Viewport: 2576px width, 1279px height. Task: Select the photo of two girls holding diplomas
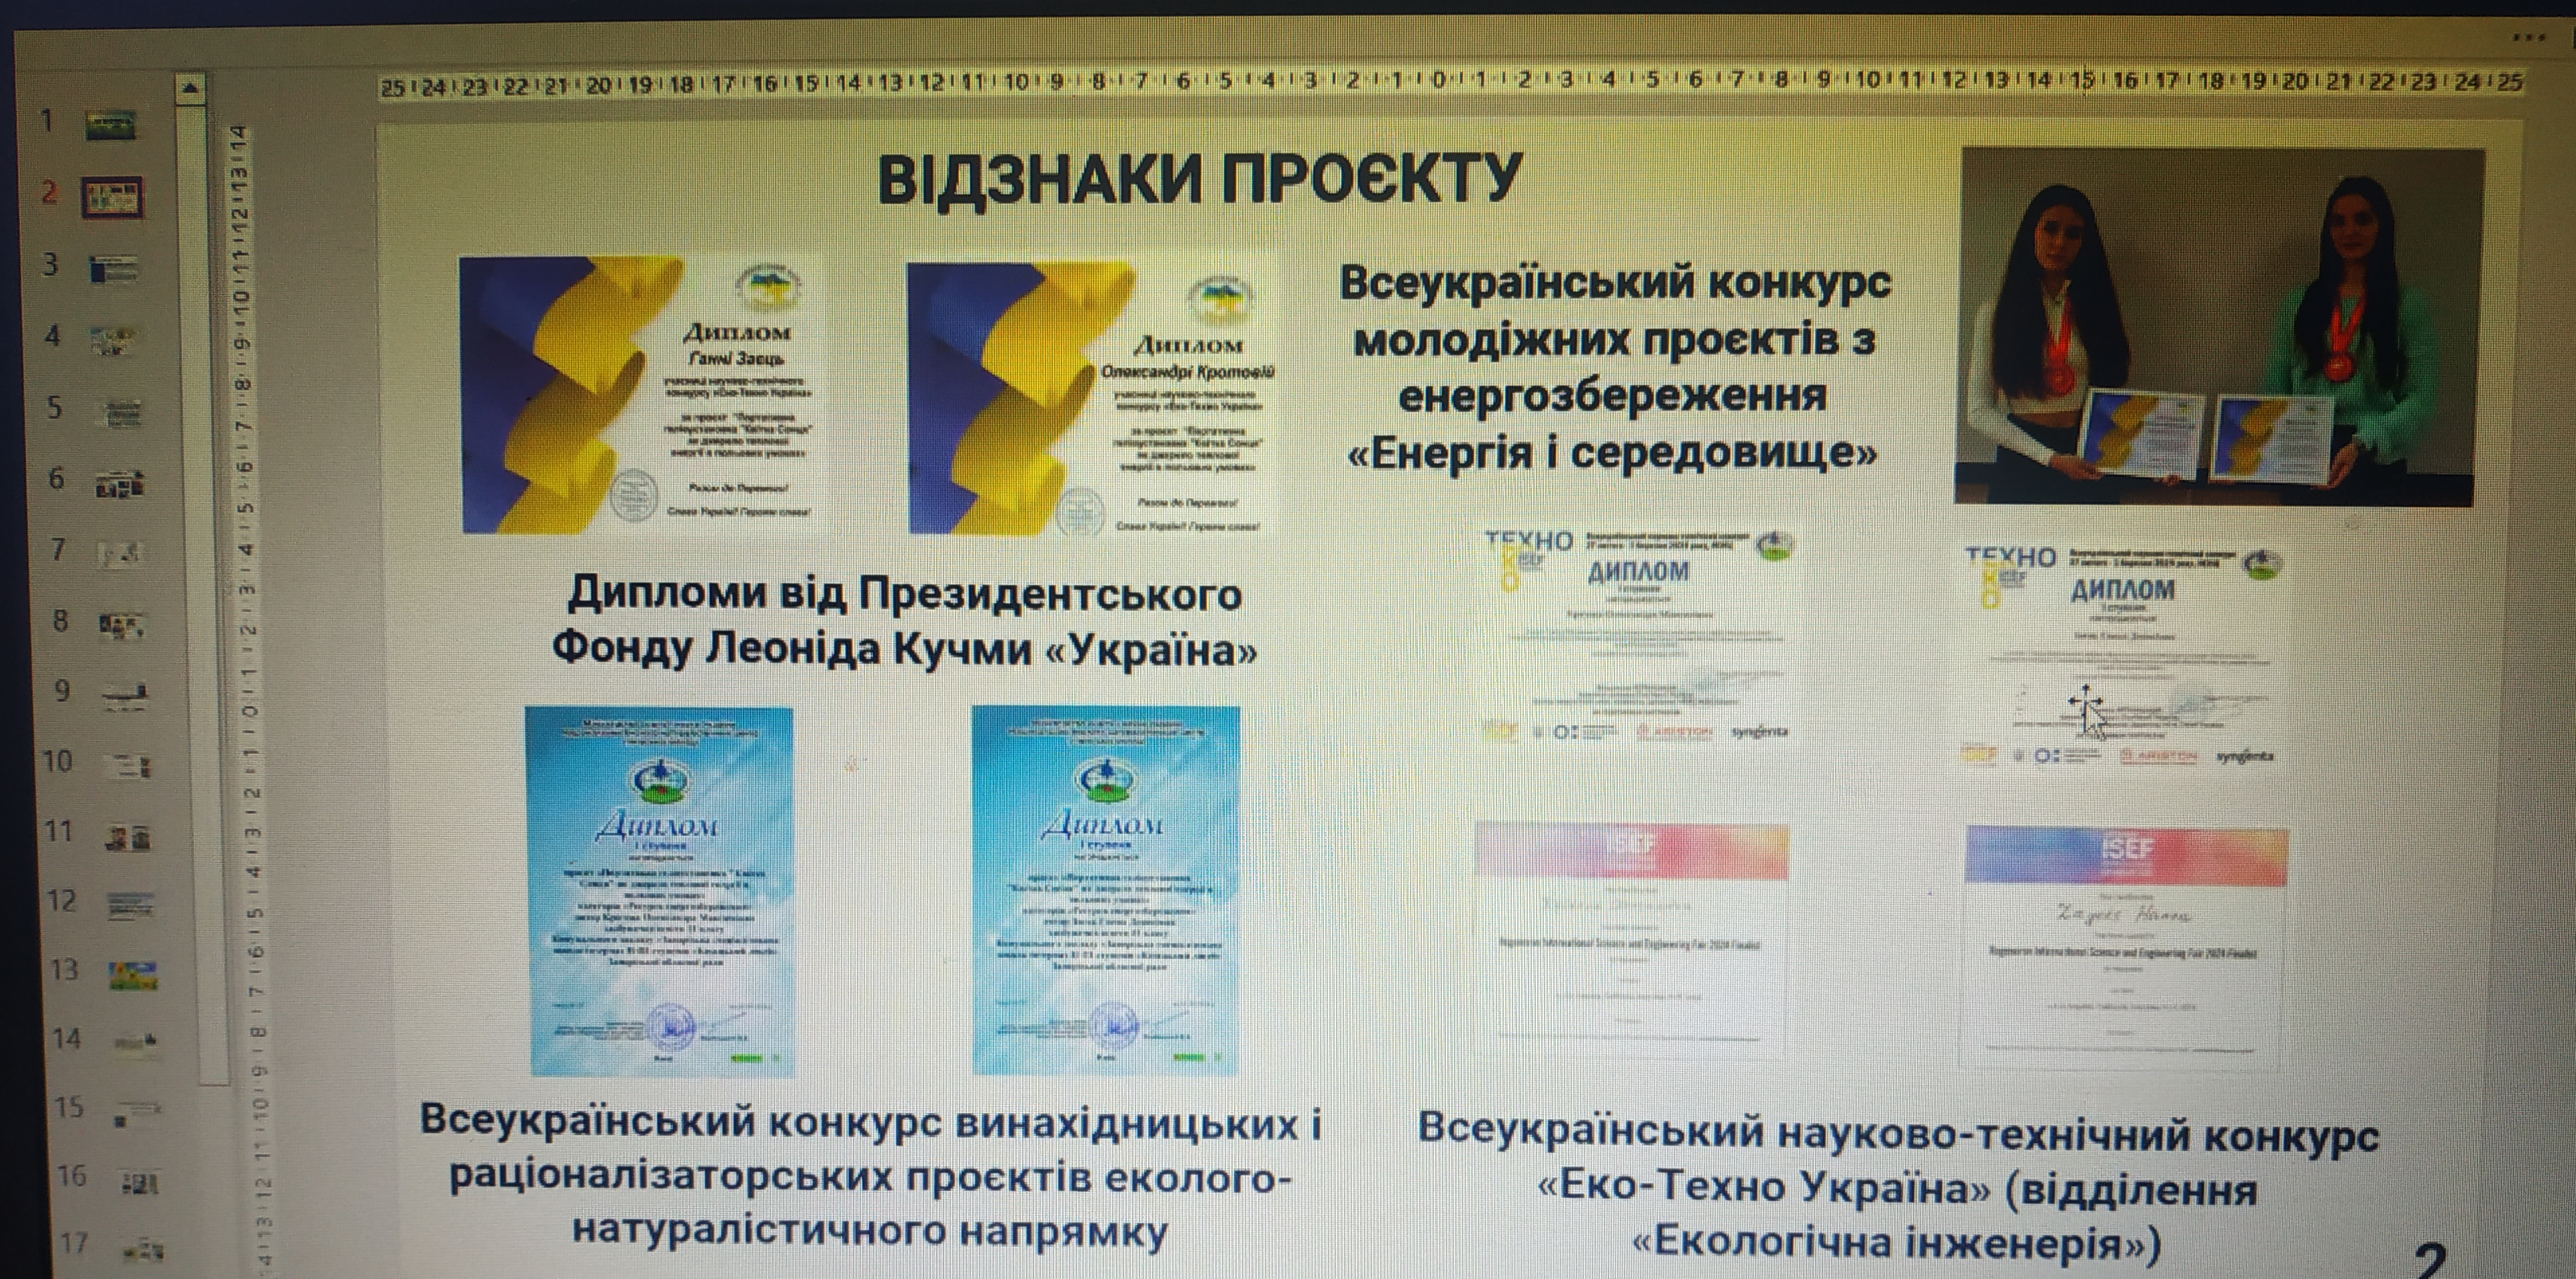click(2220, 325)
